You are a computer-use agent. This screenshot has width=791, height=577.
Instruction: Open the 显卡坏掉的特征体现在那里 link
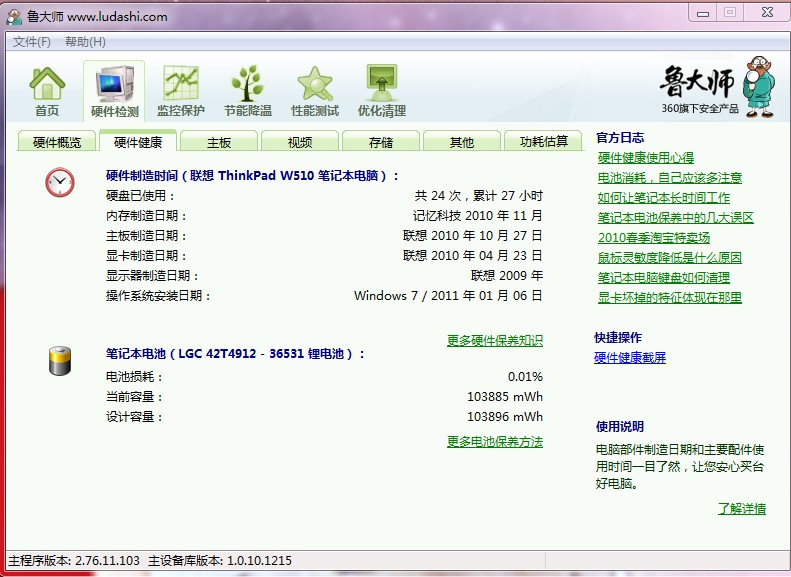pyautogui.click(x=669, y=298)
